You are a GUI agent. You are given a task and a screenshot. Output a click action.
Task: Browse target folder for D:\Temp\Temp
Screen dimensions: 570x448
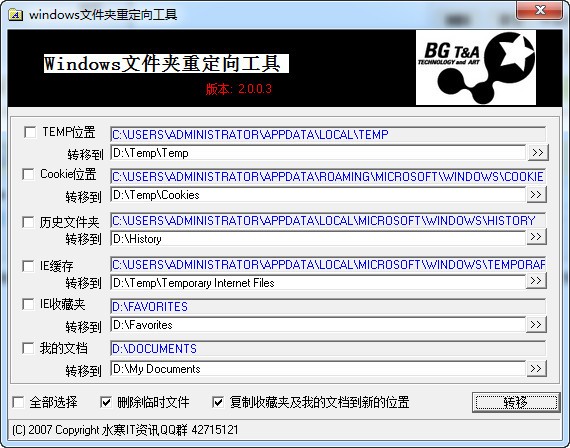point(538,152)
